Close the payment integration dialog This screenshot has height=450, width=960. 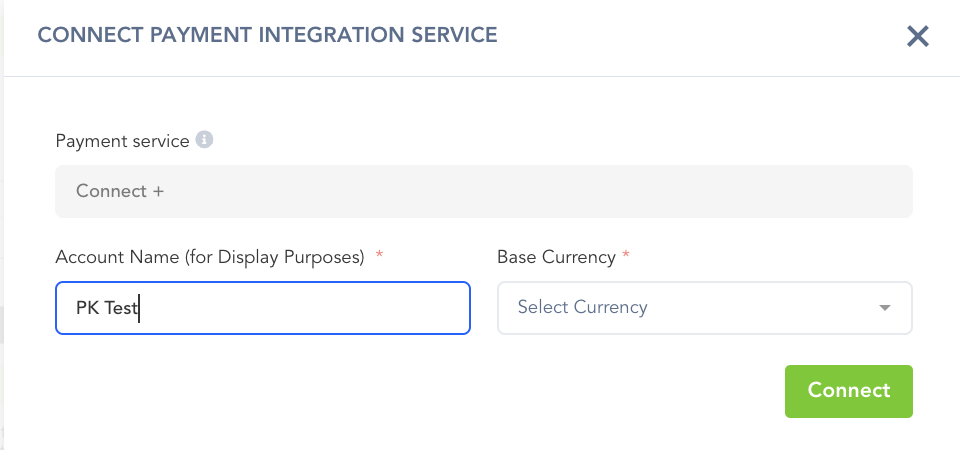pyautogui.click(x=918, y=37)
